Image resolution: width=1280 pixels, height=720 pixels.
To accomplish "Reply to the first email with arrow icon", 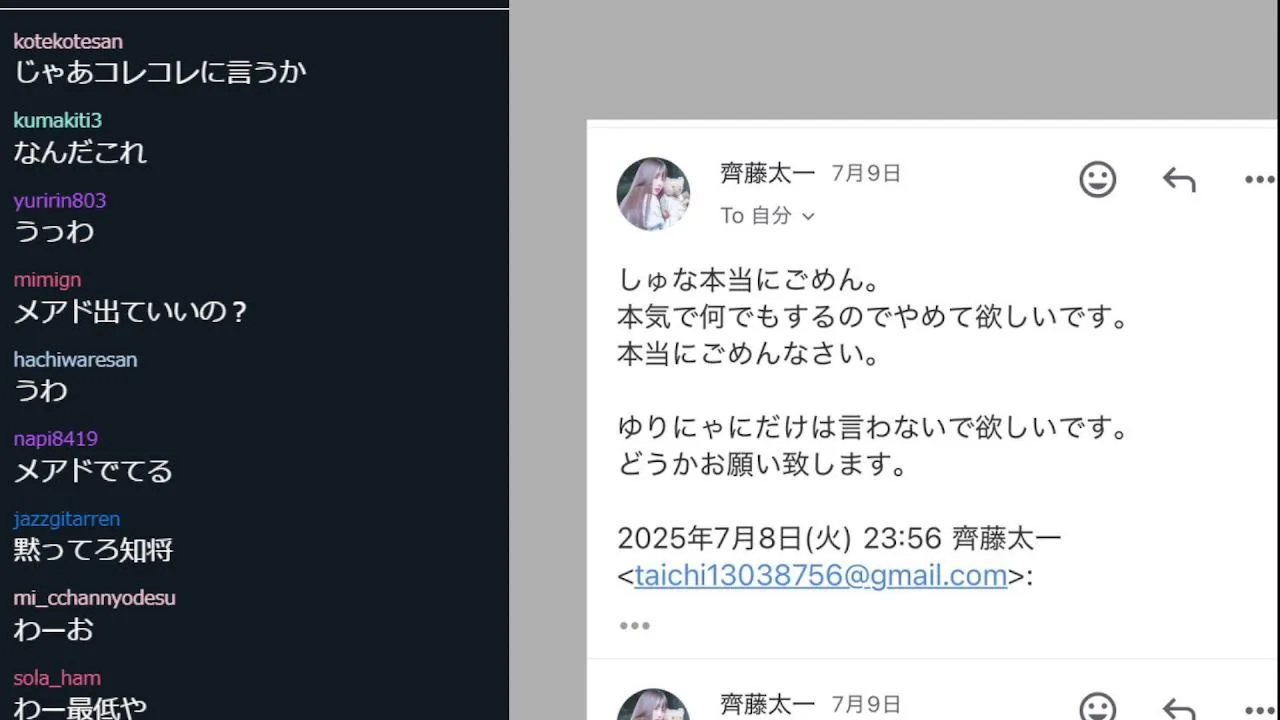I will click(1179, 179).
